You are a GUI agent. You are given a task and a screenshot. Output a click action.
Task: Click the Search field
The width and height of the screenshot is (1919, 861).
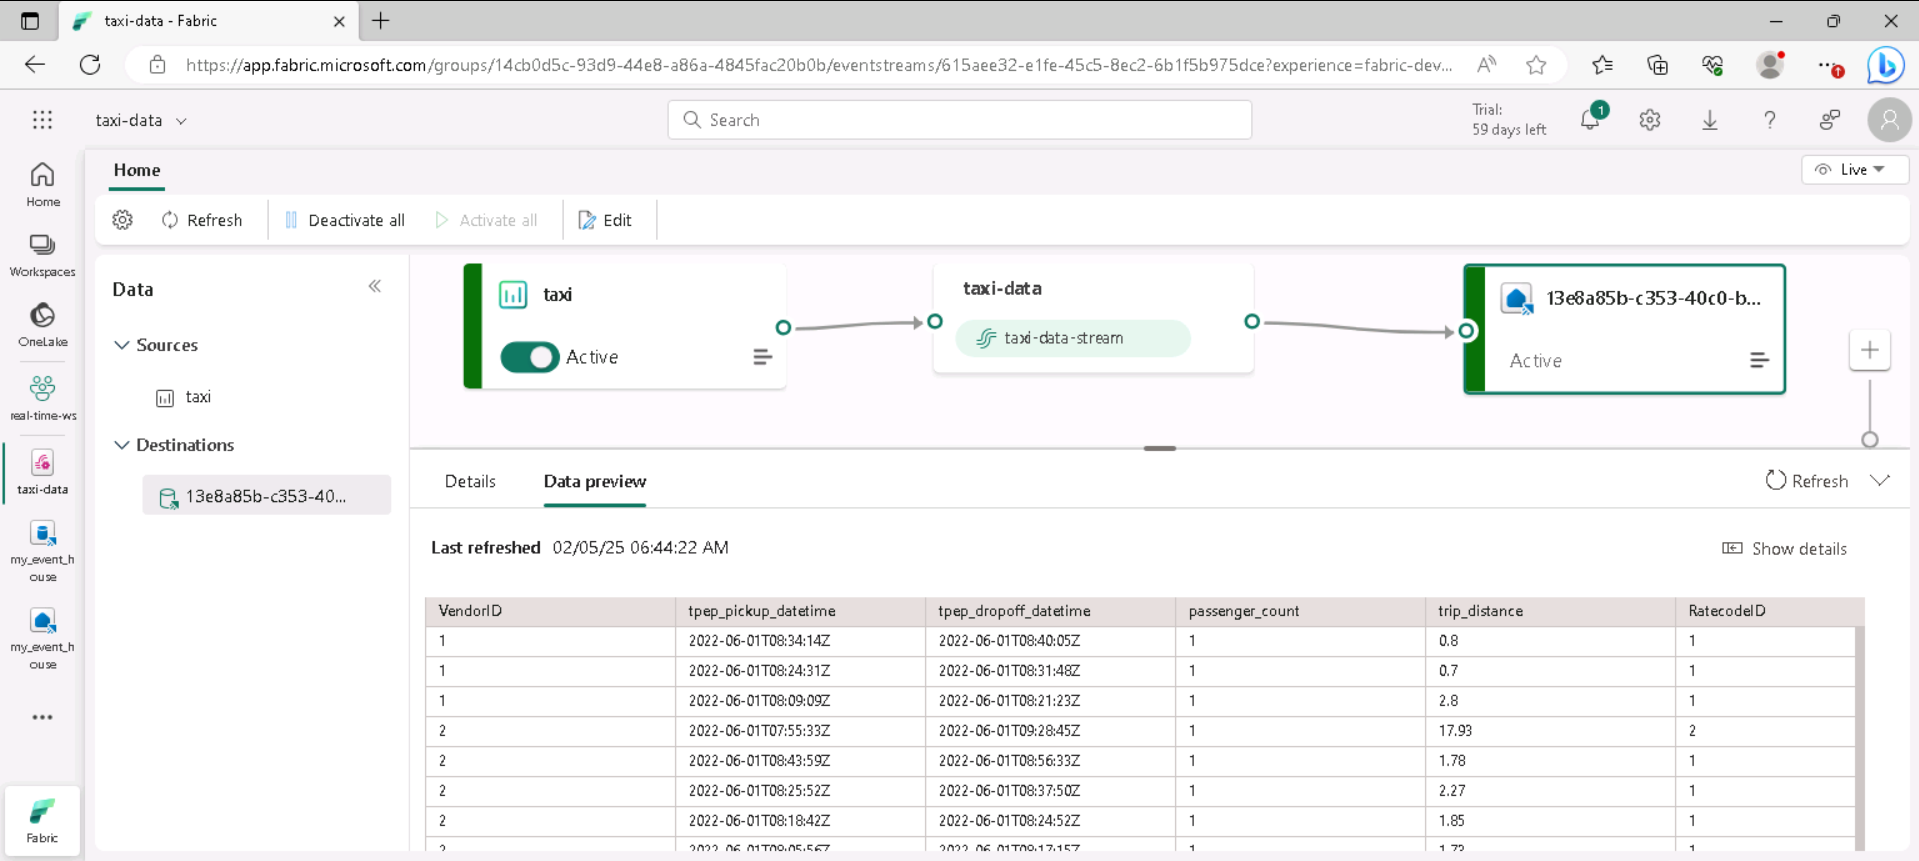960,120
